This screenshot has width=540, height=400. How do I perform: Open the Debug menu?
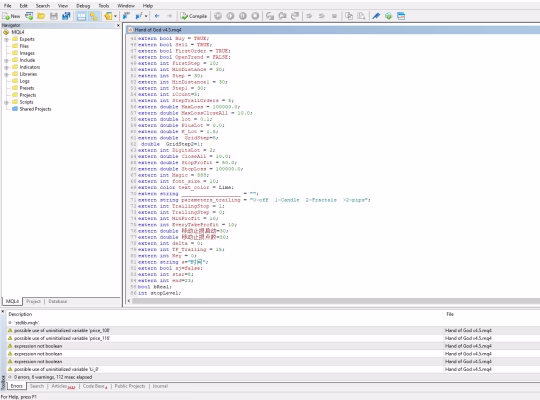pos(83,6)
